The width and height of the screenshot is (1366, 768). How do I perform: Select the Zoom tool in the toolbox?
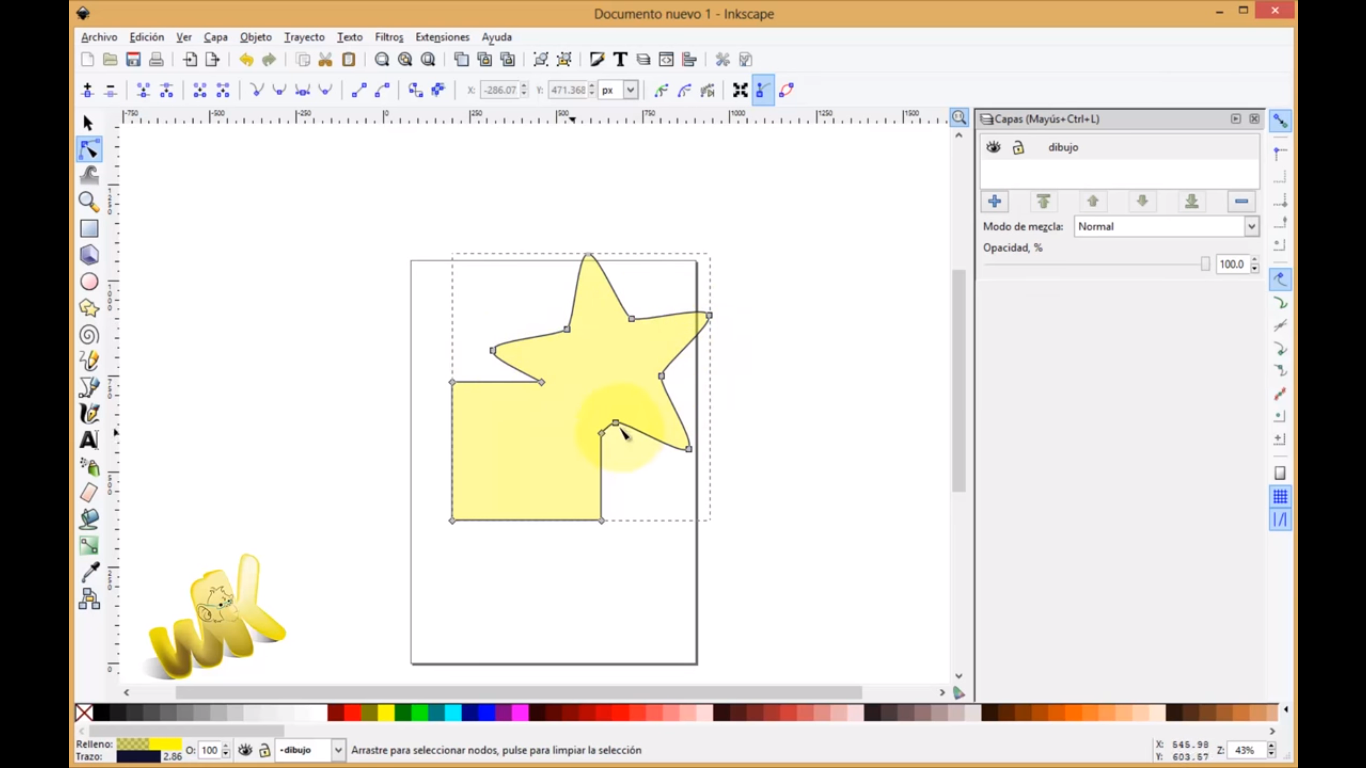coord(88,201)
